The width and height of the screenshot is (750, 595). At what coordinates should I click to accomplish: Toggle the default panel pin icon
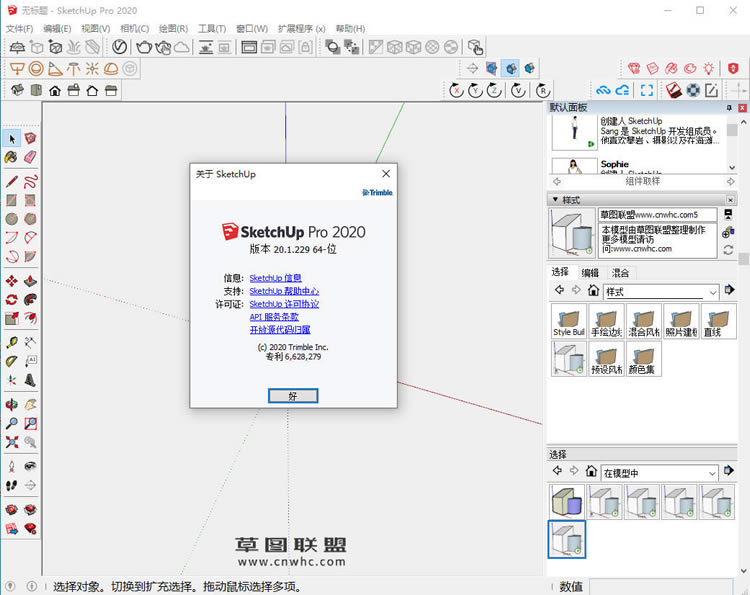[729, 108]
